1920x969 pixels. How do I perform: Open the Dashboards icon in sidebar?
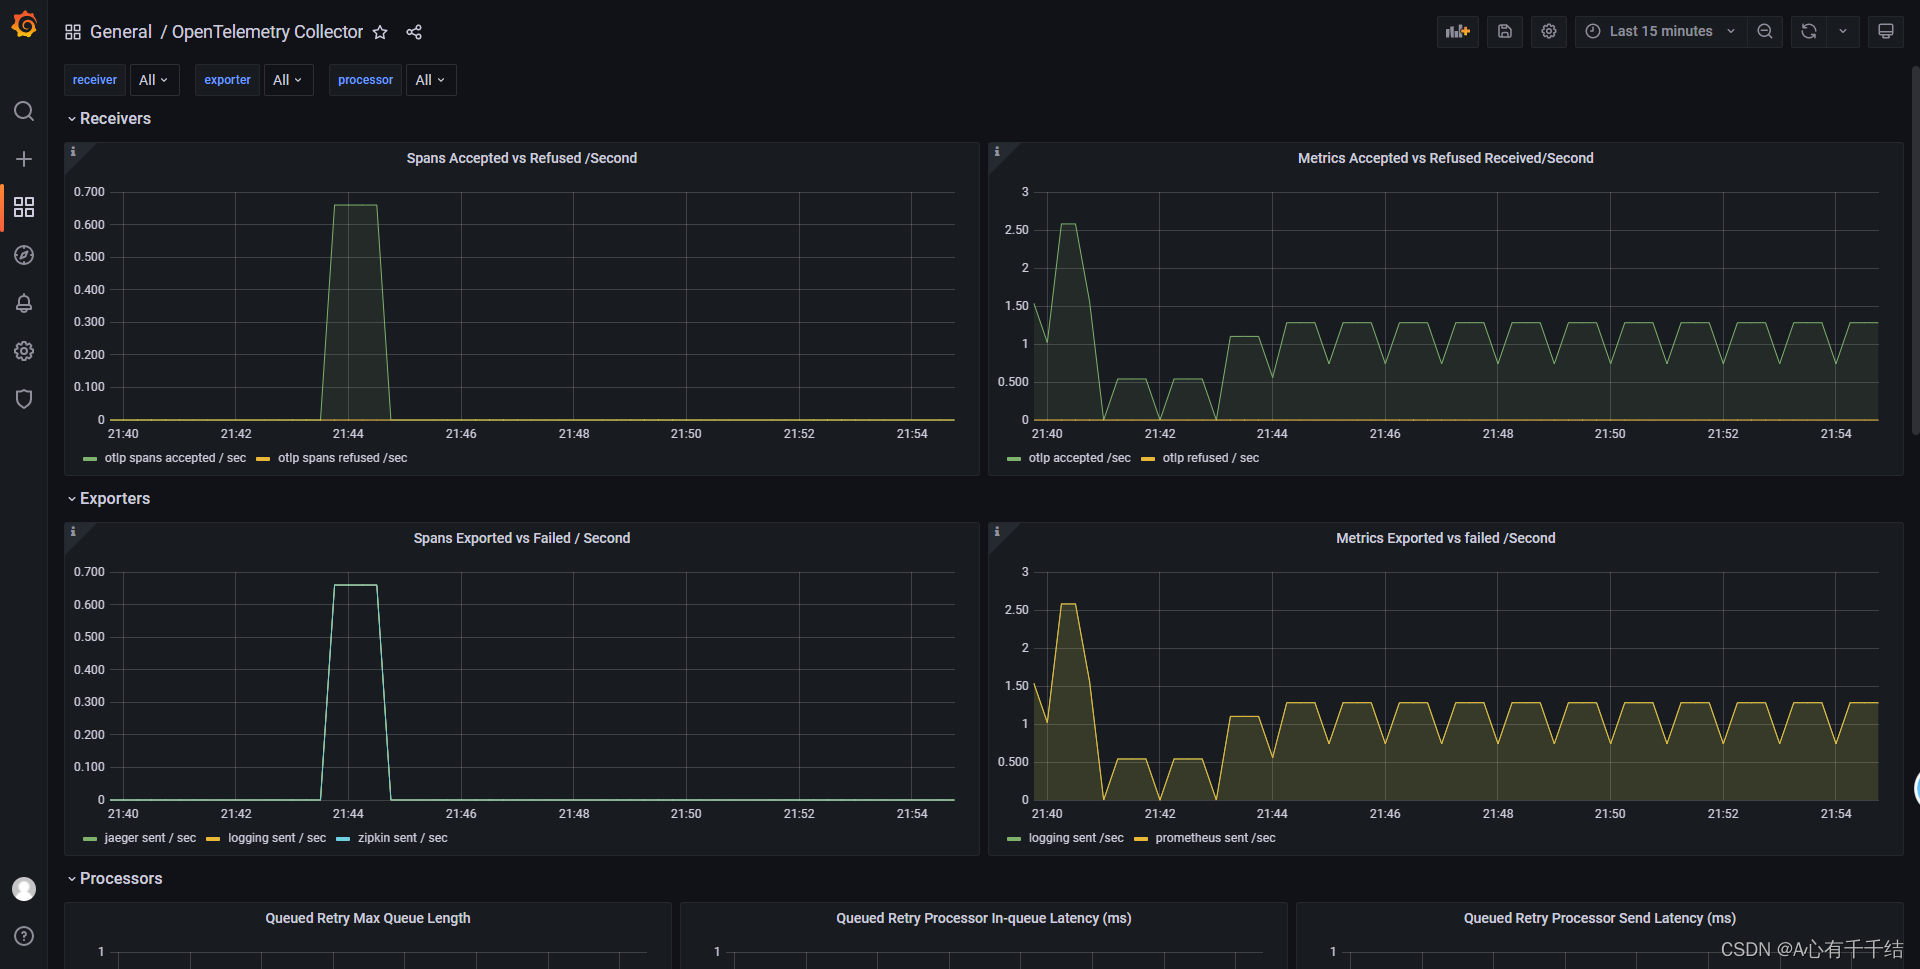pyautogui.click(x=24, y=207)
